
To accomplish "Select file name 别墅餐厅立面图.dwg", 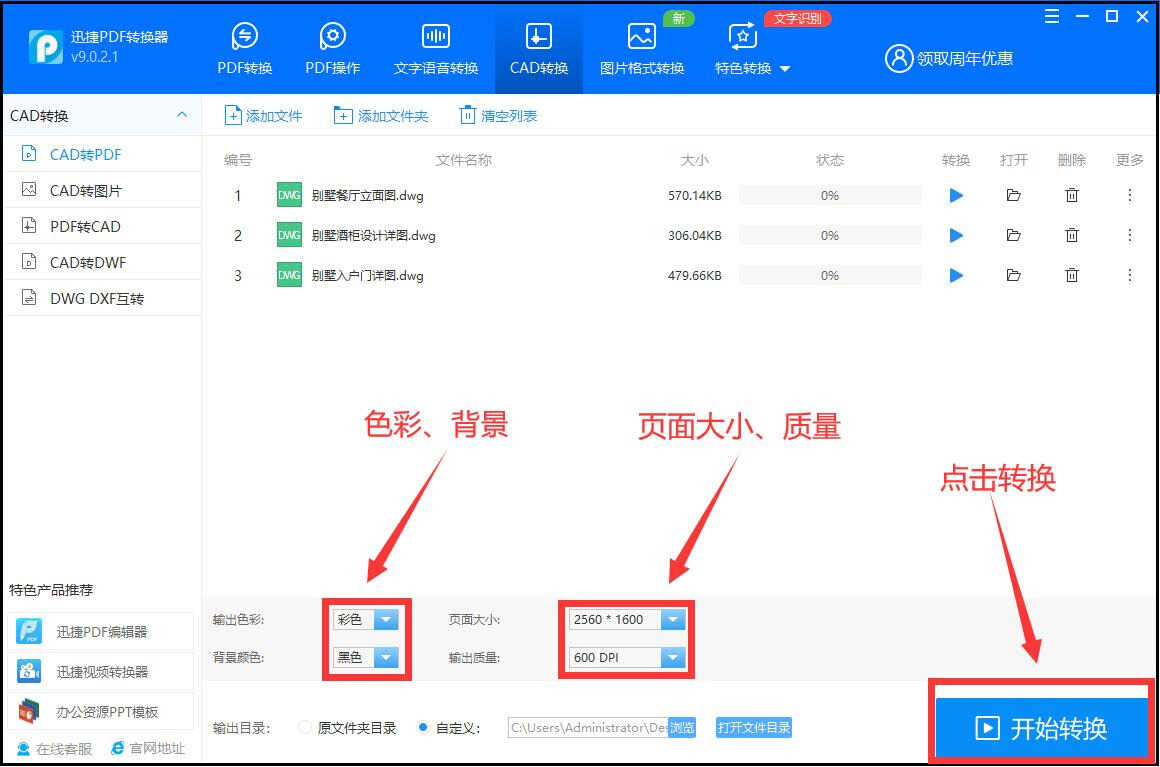I will pos(368,195).
